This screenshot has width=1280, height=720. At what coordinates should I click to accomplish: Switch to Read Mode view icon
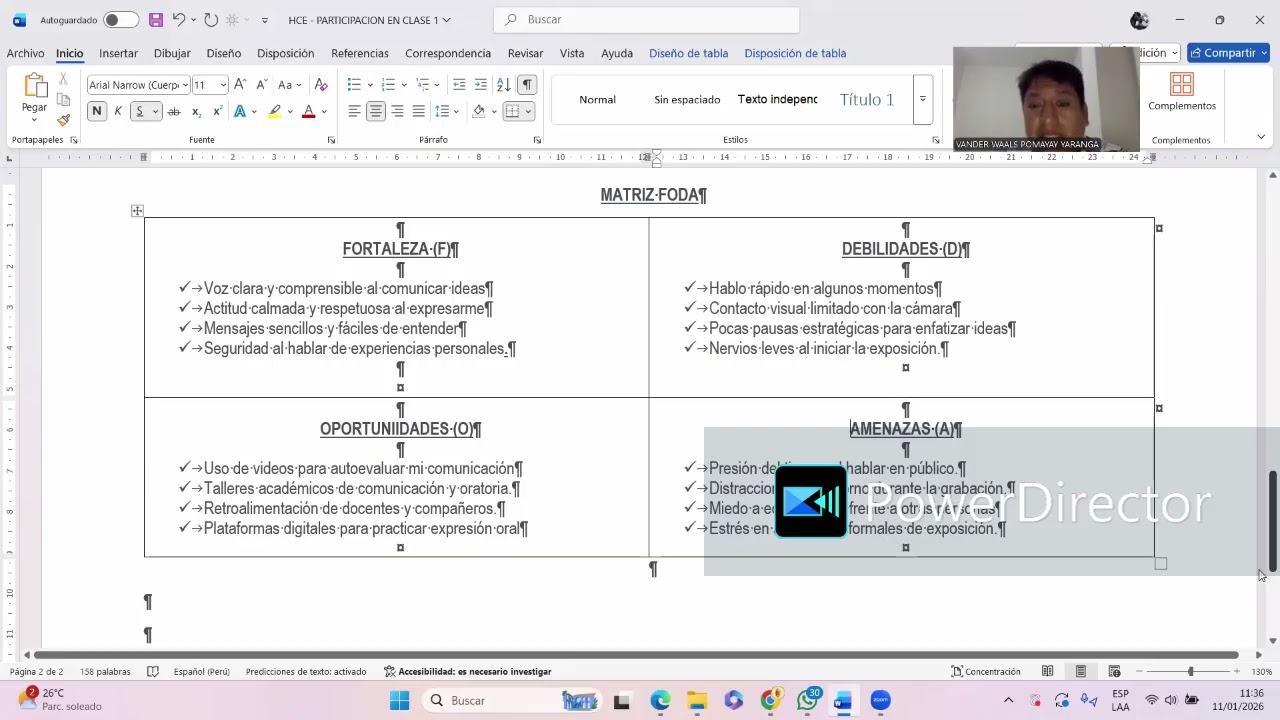pyautogui.click(x=1048, y=672)
